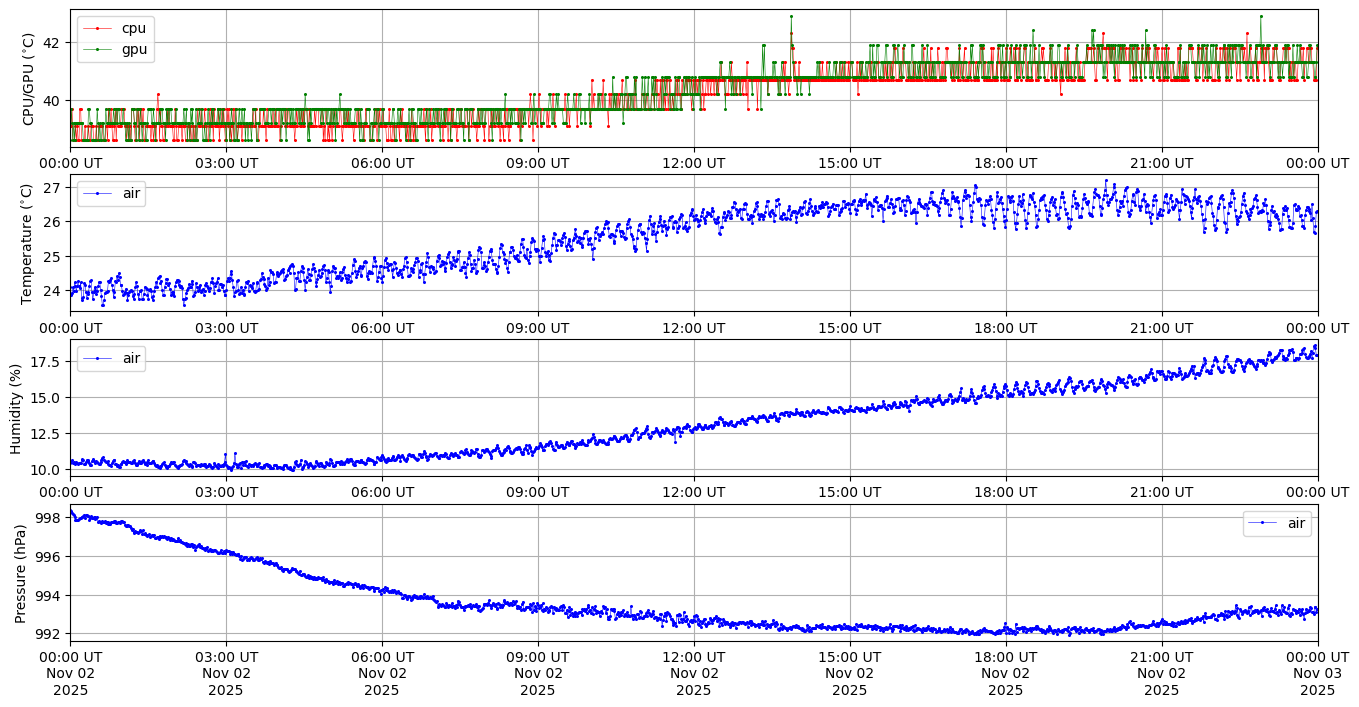This screenshot has width=1359, height=707.
Task: Click the 27 tick on Temperature axis
Action: point(52,188)
